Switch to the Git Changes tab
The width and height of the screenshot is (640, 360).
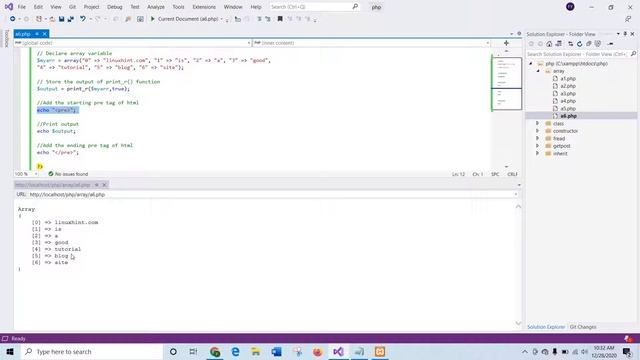pyautogui.click(x=583, y=327)
